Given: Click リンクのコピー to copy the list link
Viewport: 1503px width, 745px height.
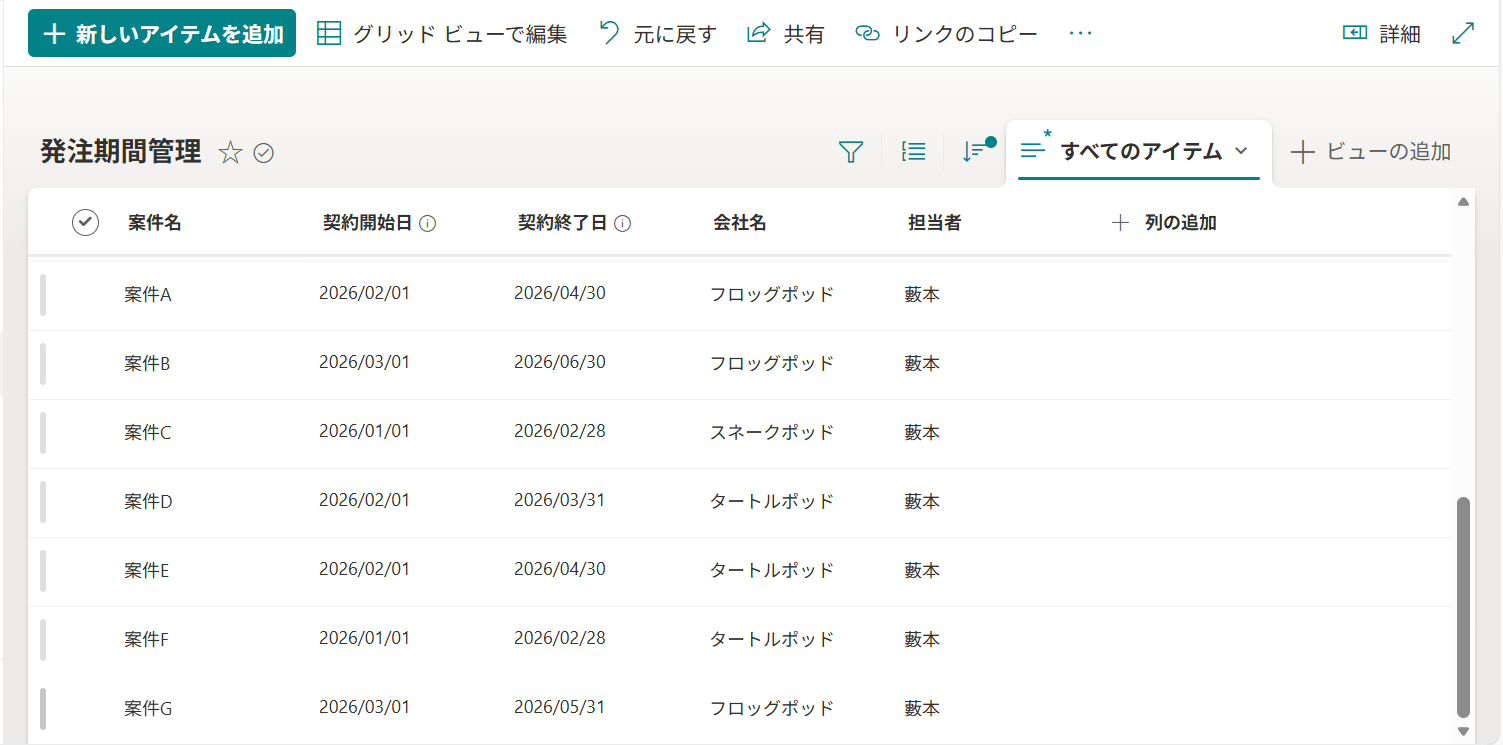Looking at the screenshot, I should pos(945,33).
